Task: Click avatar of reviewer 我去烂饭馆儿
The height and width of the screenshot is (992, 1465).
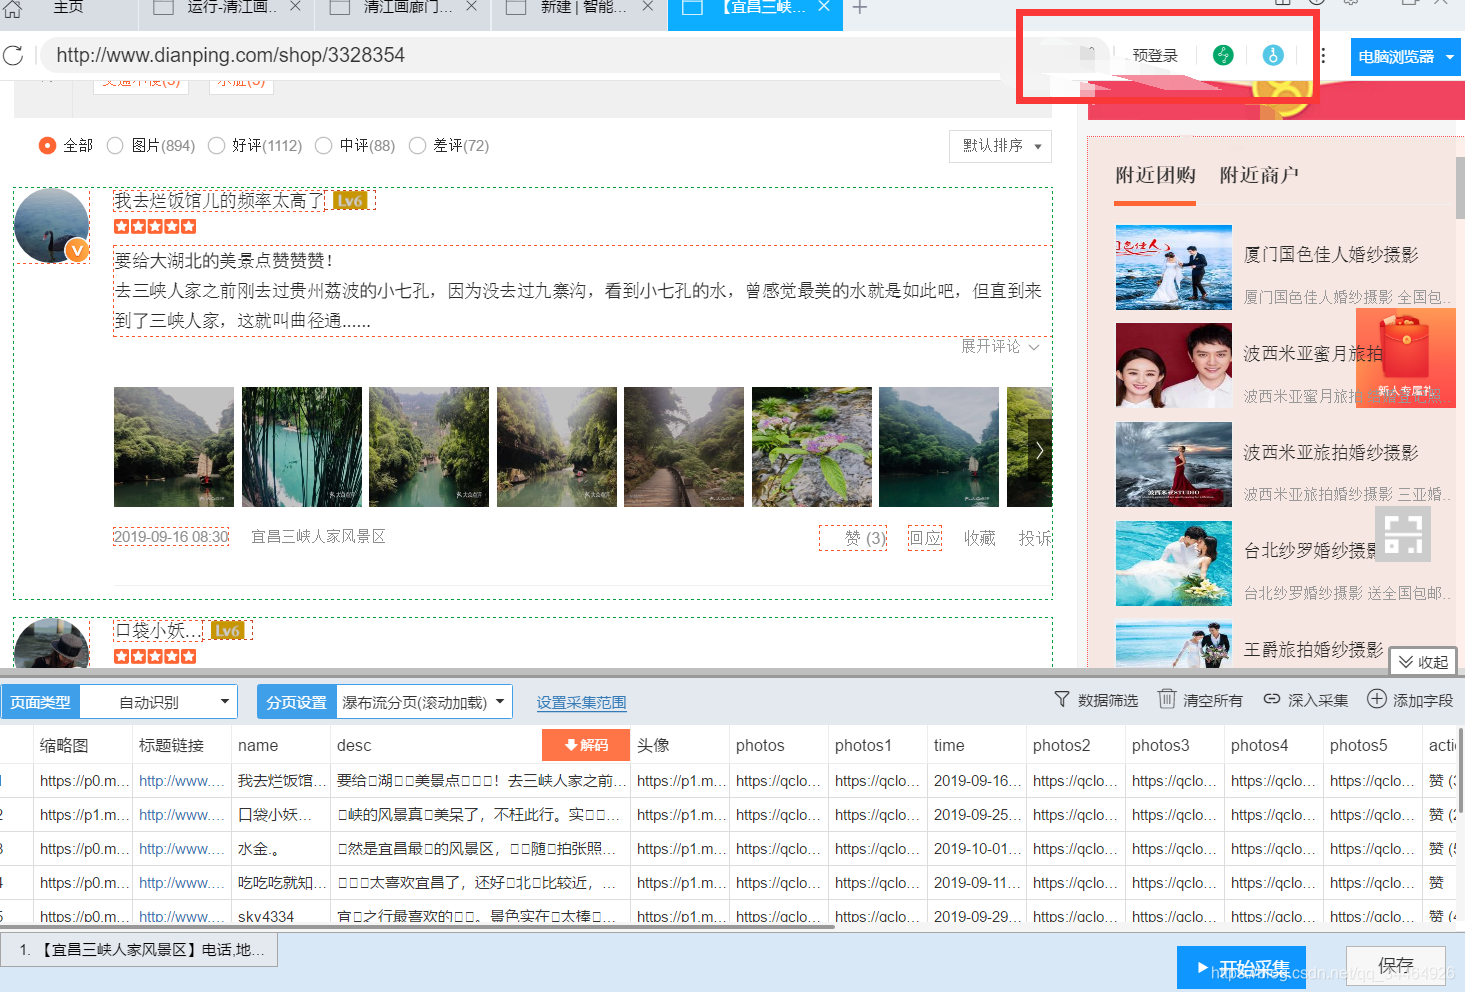Action: point(52,226)
